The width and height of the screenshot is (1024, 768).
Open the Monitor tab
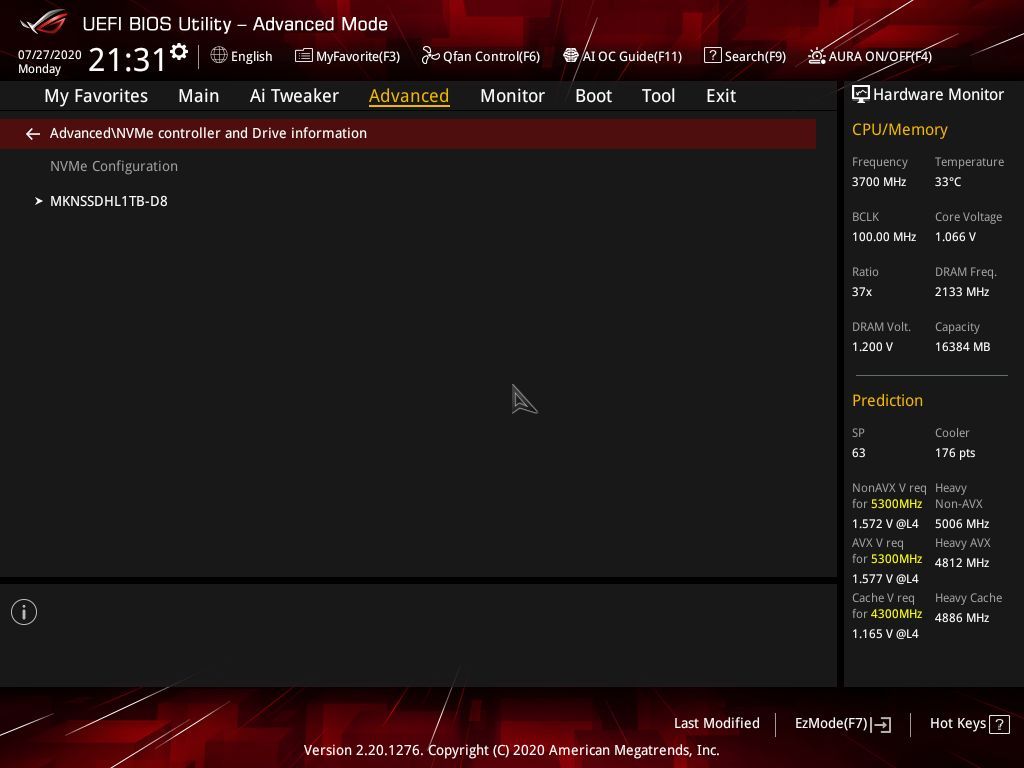(x=512, y=96)
